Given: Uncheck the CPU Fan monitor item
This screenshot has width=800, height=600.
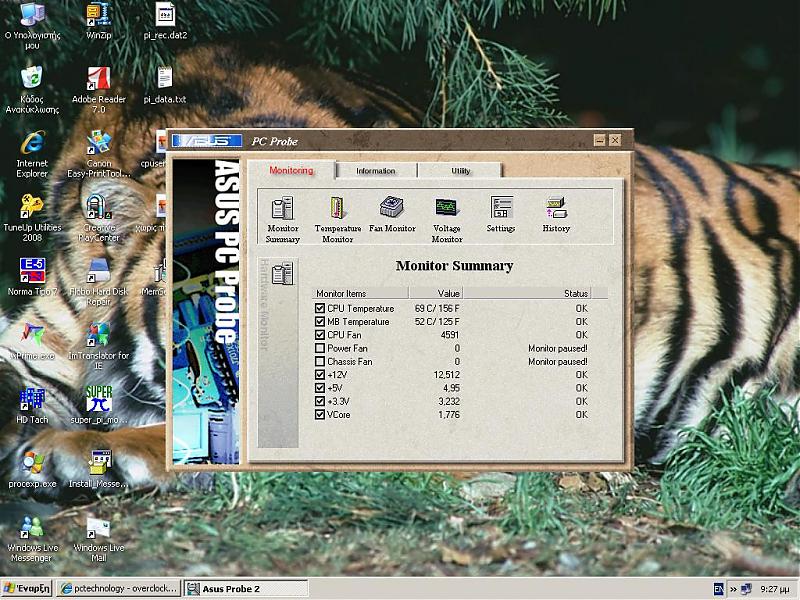Looking at the screenshot, I should (x=320, y=335).
